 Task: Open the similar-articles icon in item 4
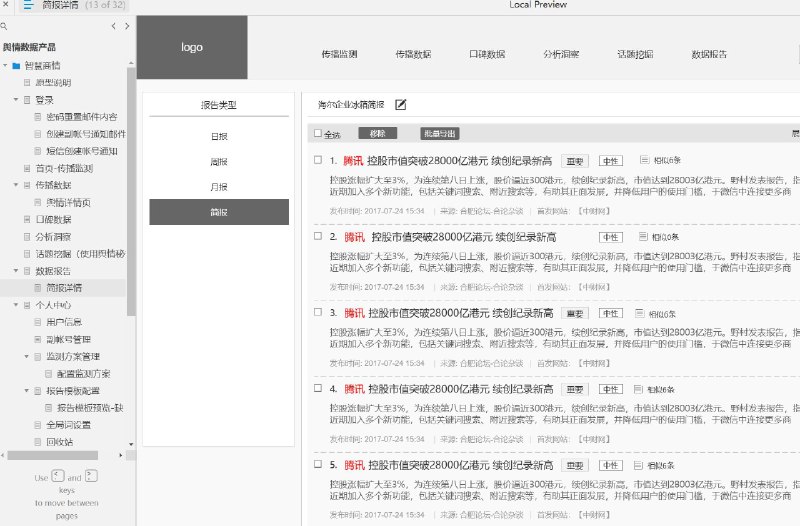pyautogui.click(x=638, y=389)
